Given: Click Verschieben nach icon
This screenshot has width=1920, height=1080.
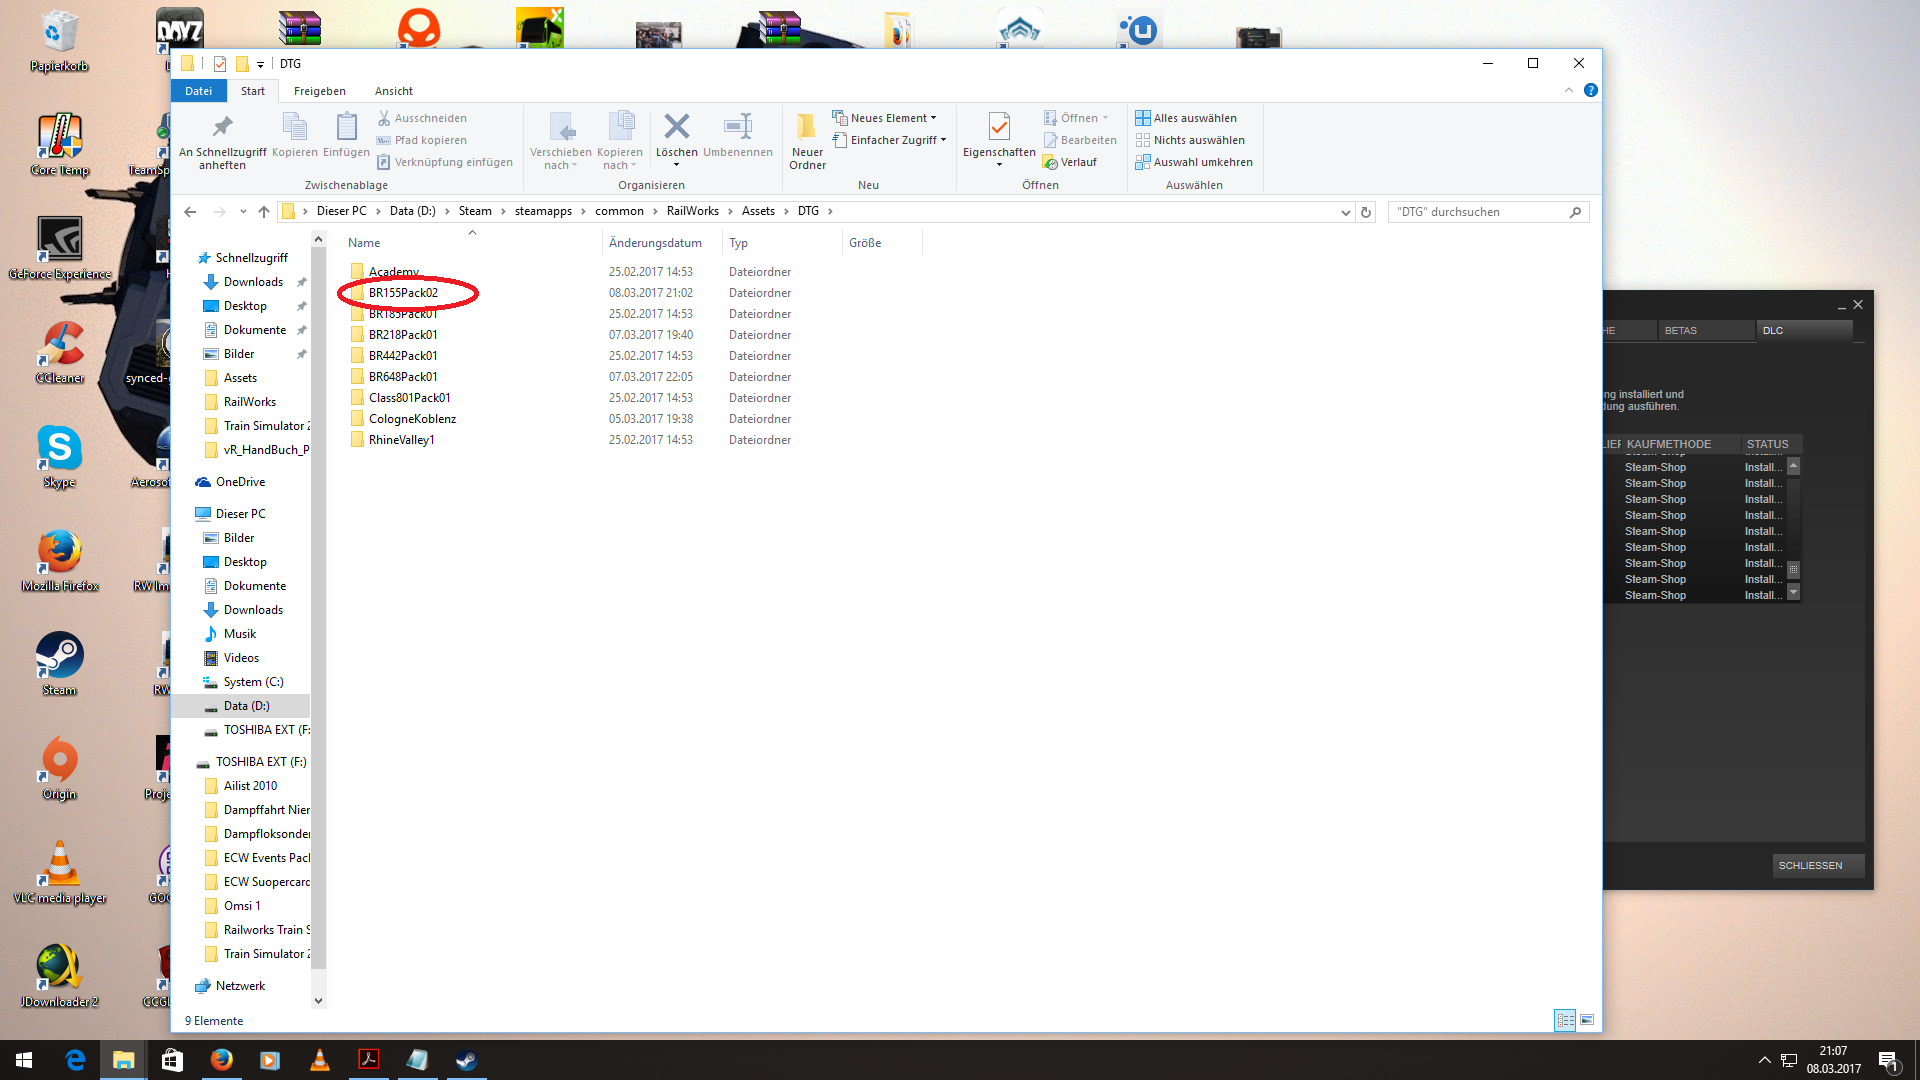Looking at the screenshot, I should [x=560, y=128].
